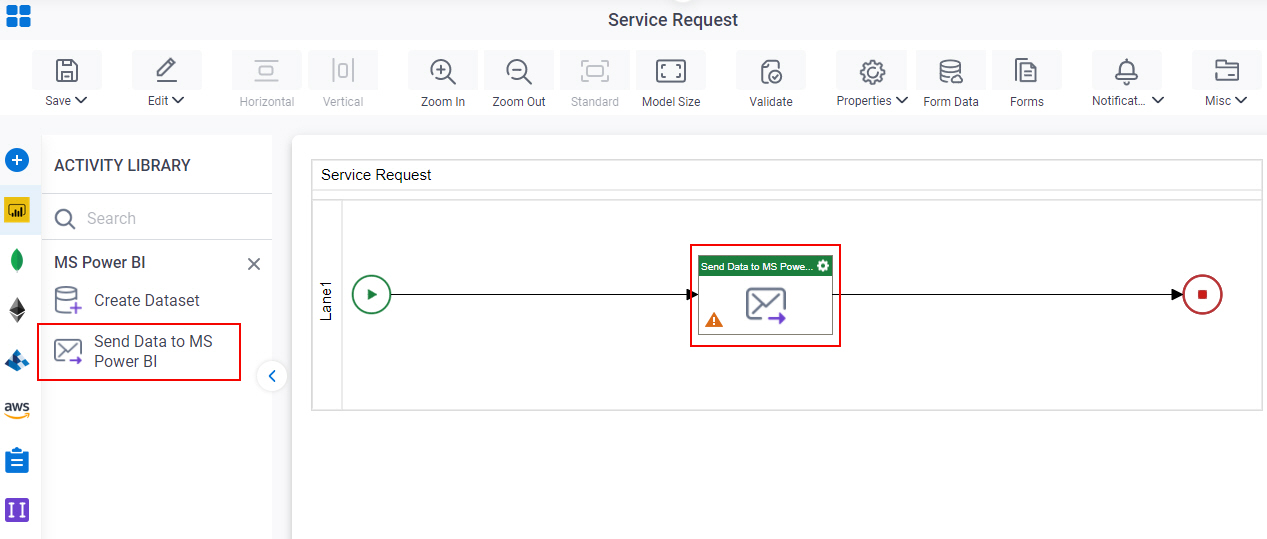Click the red end event node

[x=1202, y=294]
